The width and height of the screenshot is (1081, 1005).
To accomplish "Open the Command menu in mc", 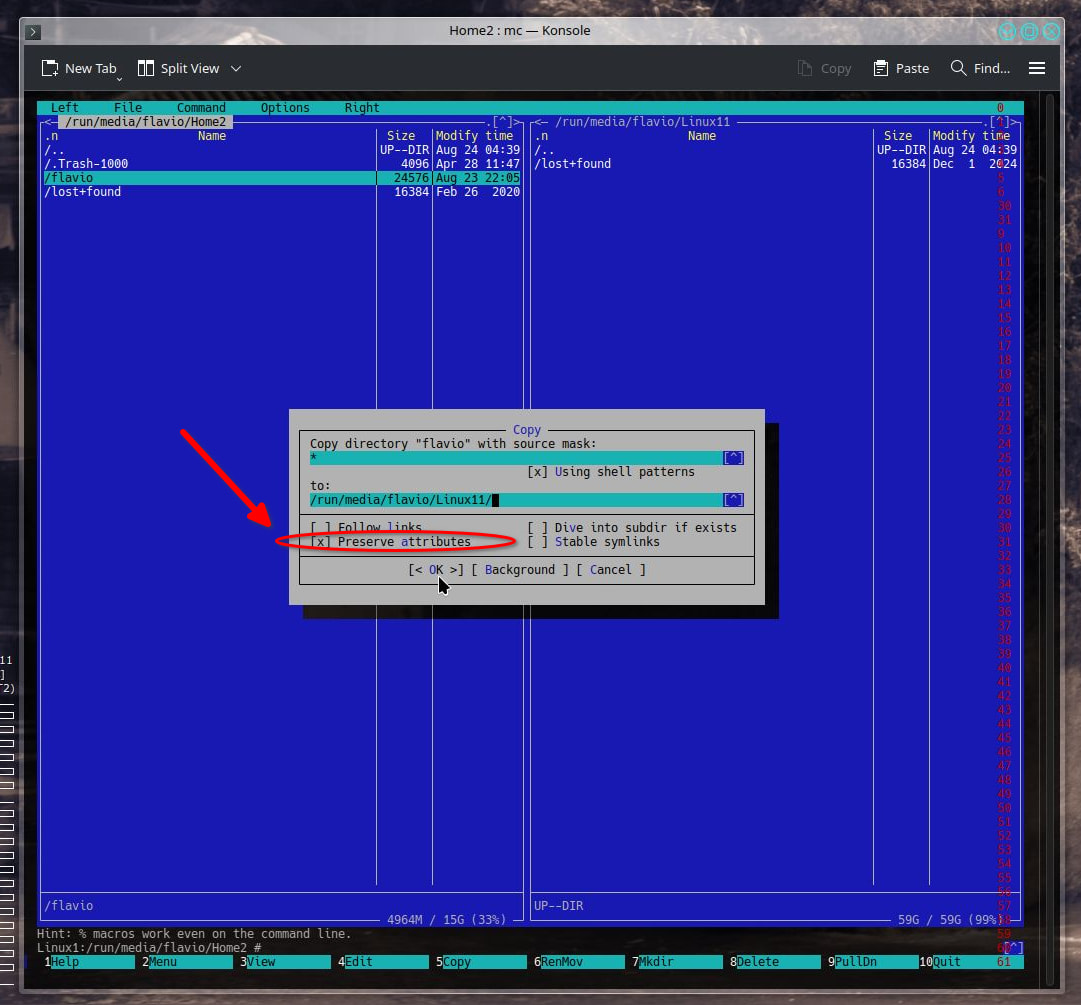I will (x=201, y=108).
